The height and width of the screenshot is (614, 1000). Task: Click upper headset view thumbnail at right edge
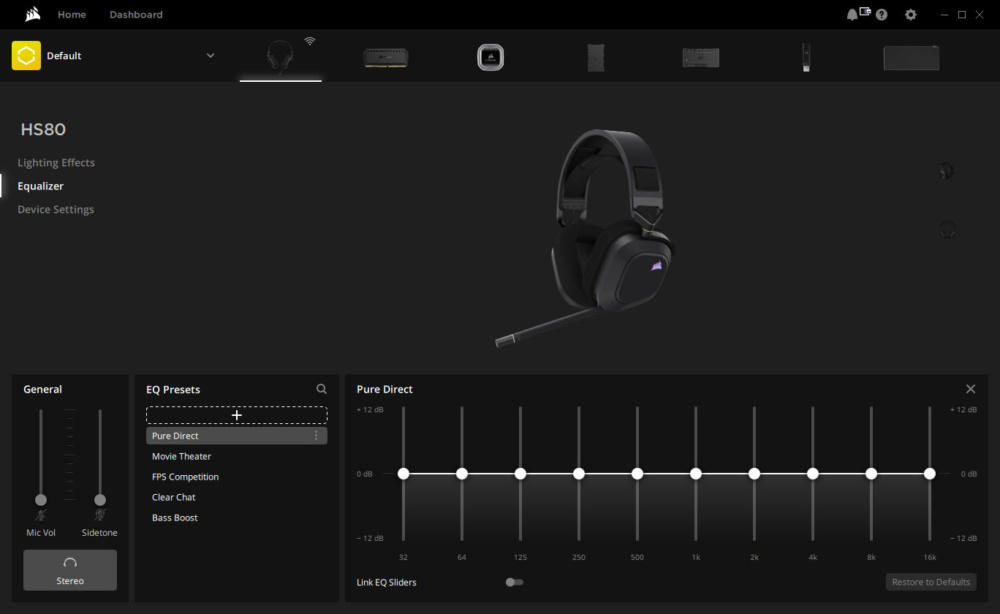(x=947, y=171)
